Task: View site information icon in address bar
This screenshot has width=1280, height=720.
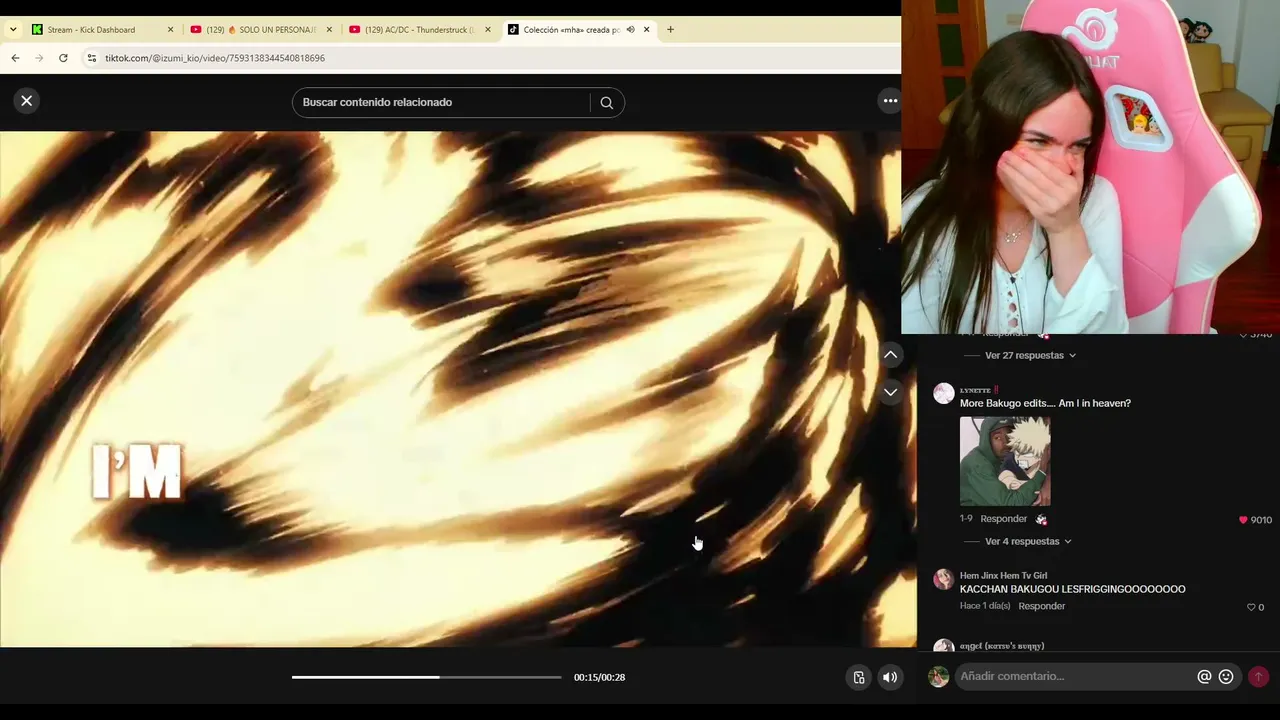Action: point(92,58)
